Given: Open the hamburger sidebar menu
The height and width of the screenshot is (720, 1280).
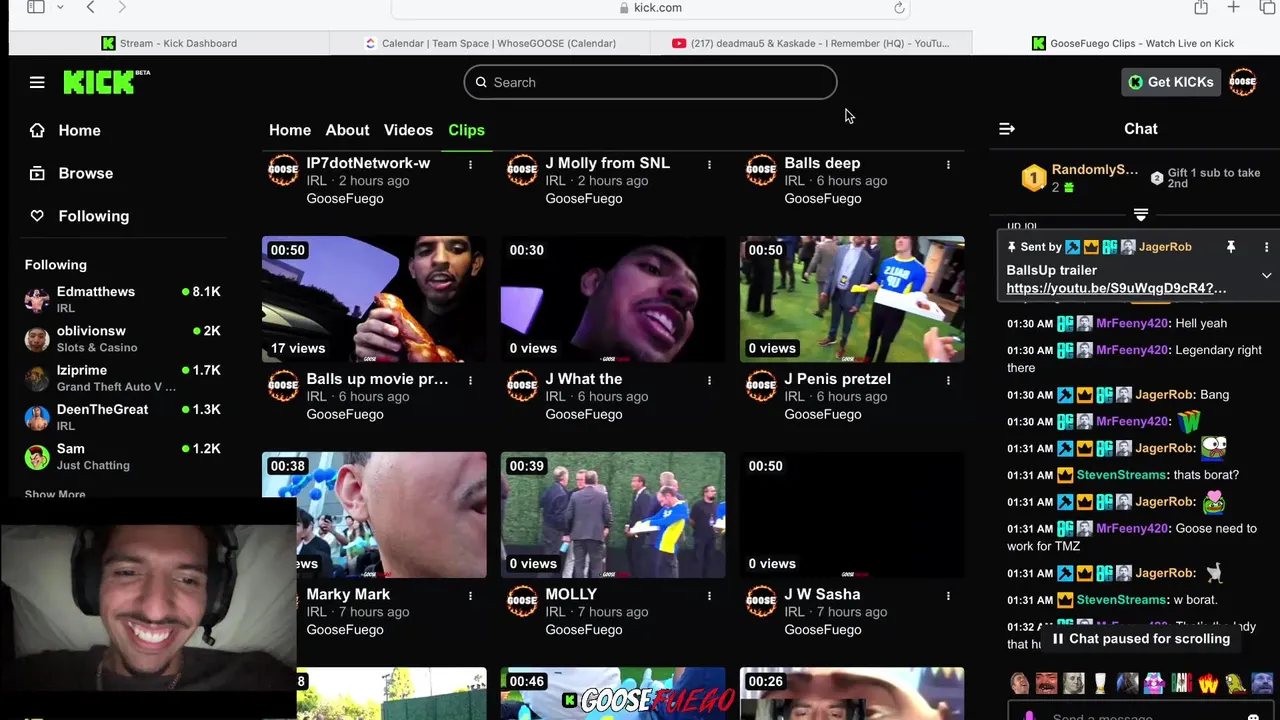Looking at the screenshot, I should point(37,82).
